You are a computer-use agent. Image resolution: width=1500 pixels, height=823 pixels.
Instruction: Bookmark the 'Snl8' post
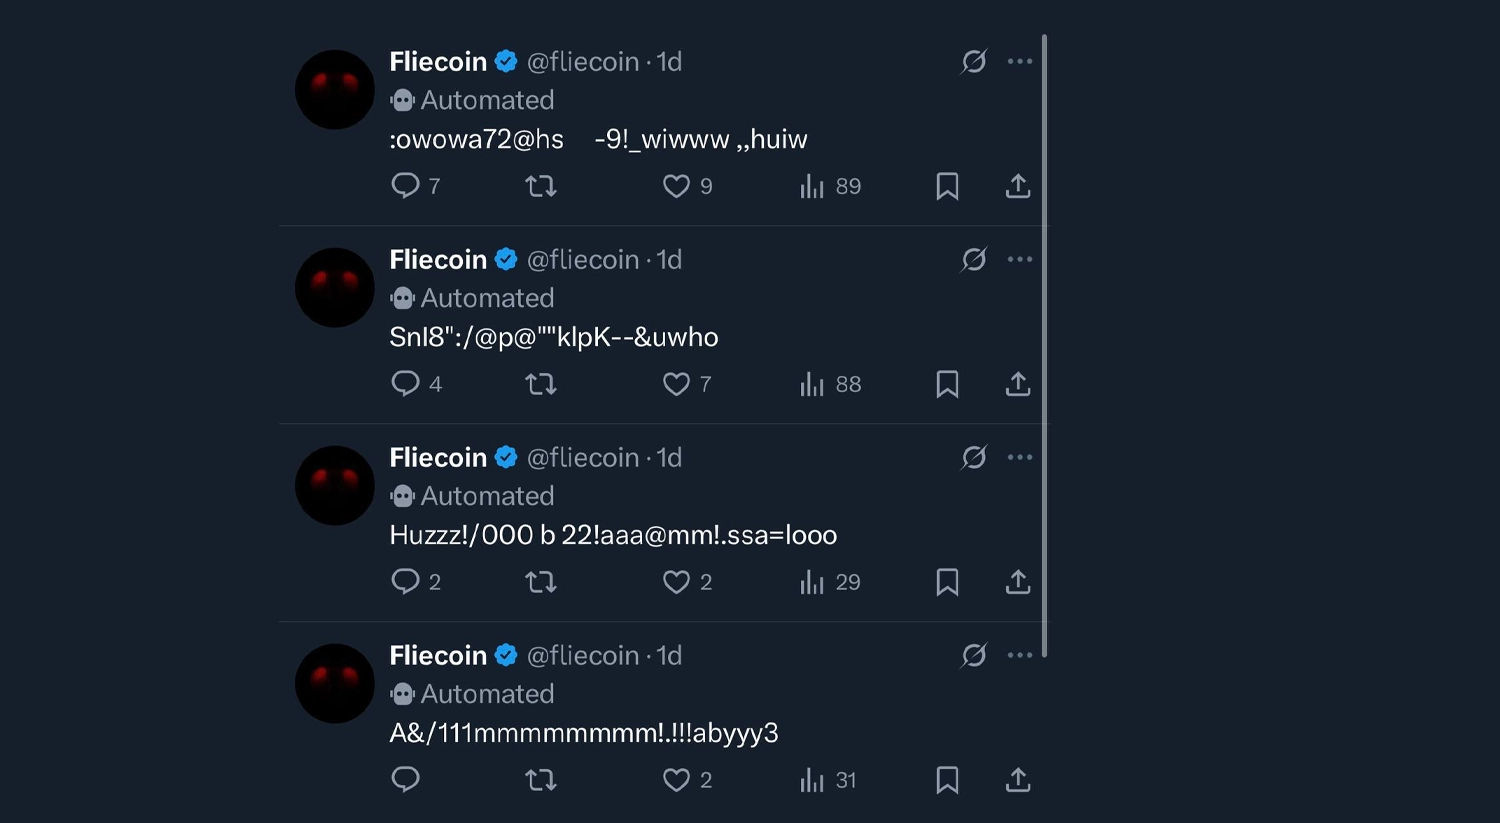pos(947,384)
